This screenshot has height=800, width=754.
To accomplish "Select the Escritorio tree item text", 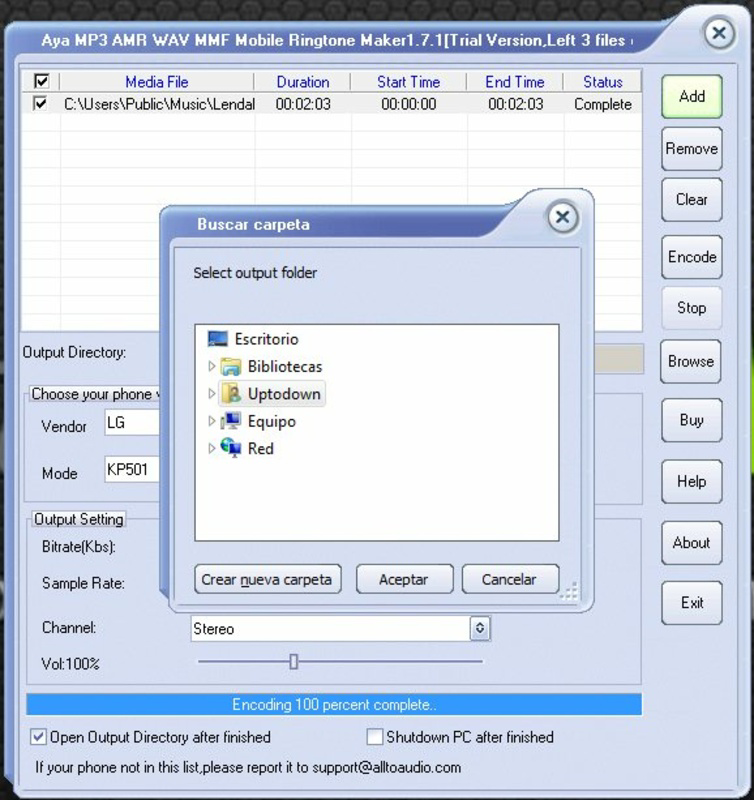I will pos(266,339).
